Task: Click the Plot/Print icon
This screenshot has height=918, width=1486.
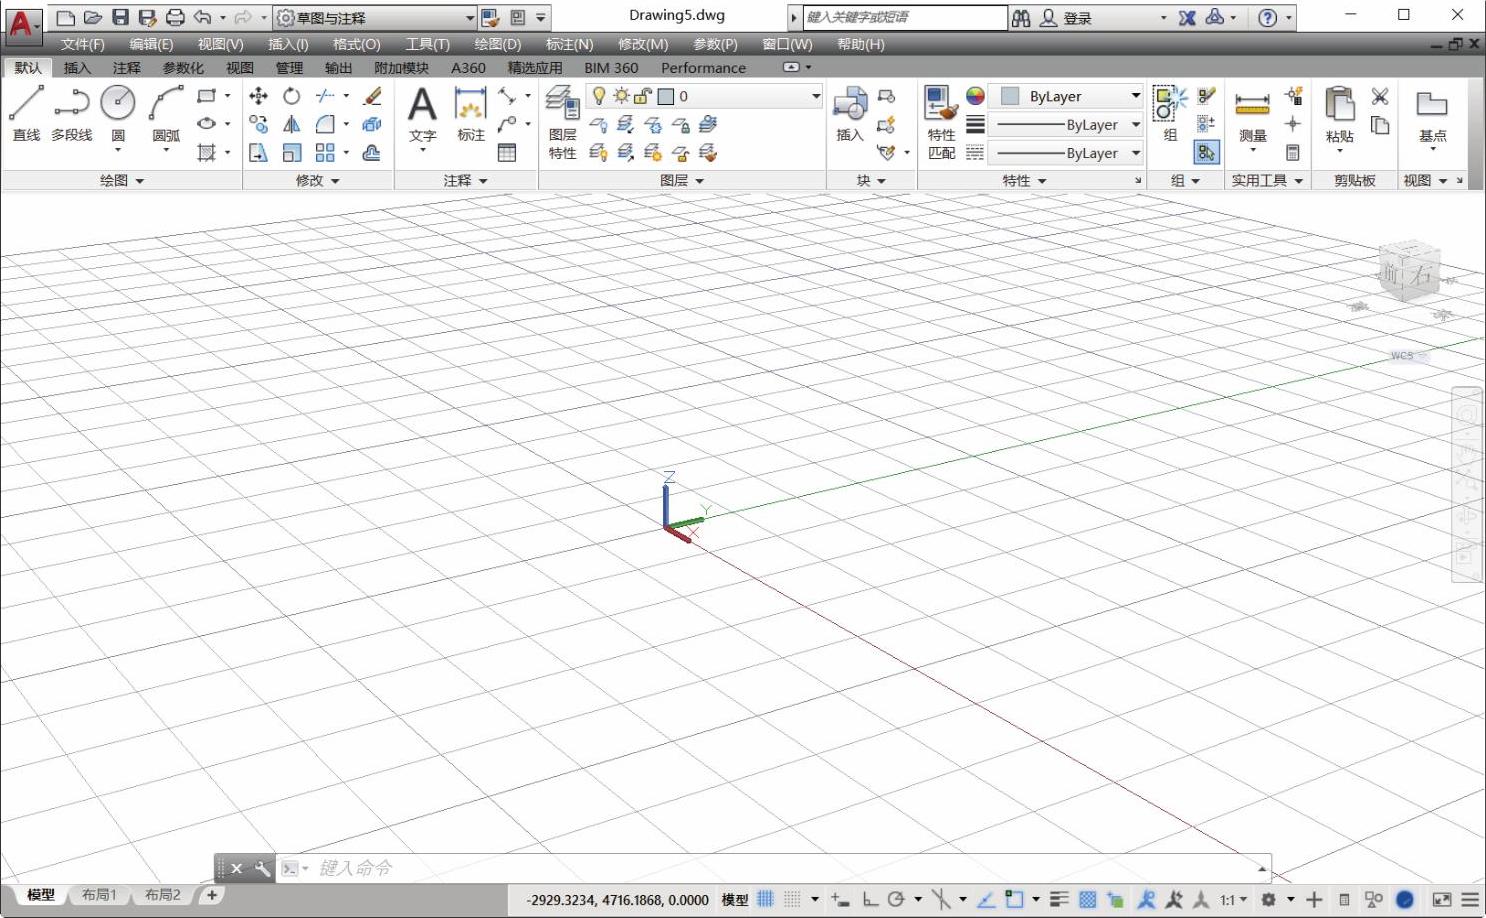Action: (x=175, y=17)
